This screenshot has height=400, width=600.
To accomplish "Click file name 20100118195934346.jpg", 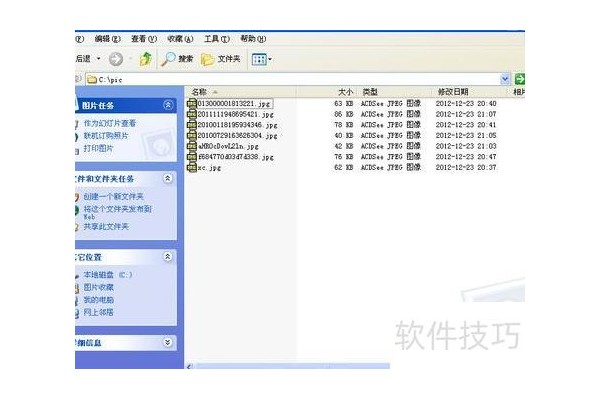I will coord(238,125).
